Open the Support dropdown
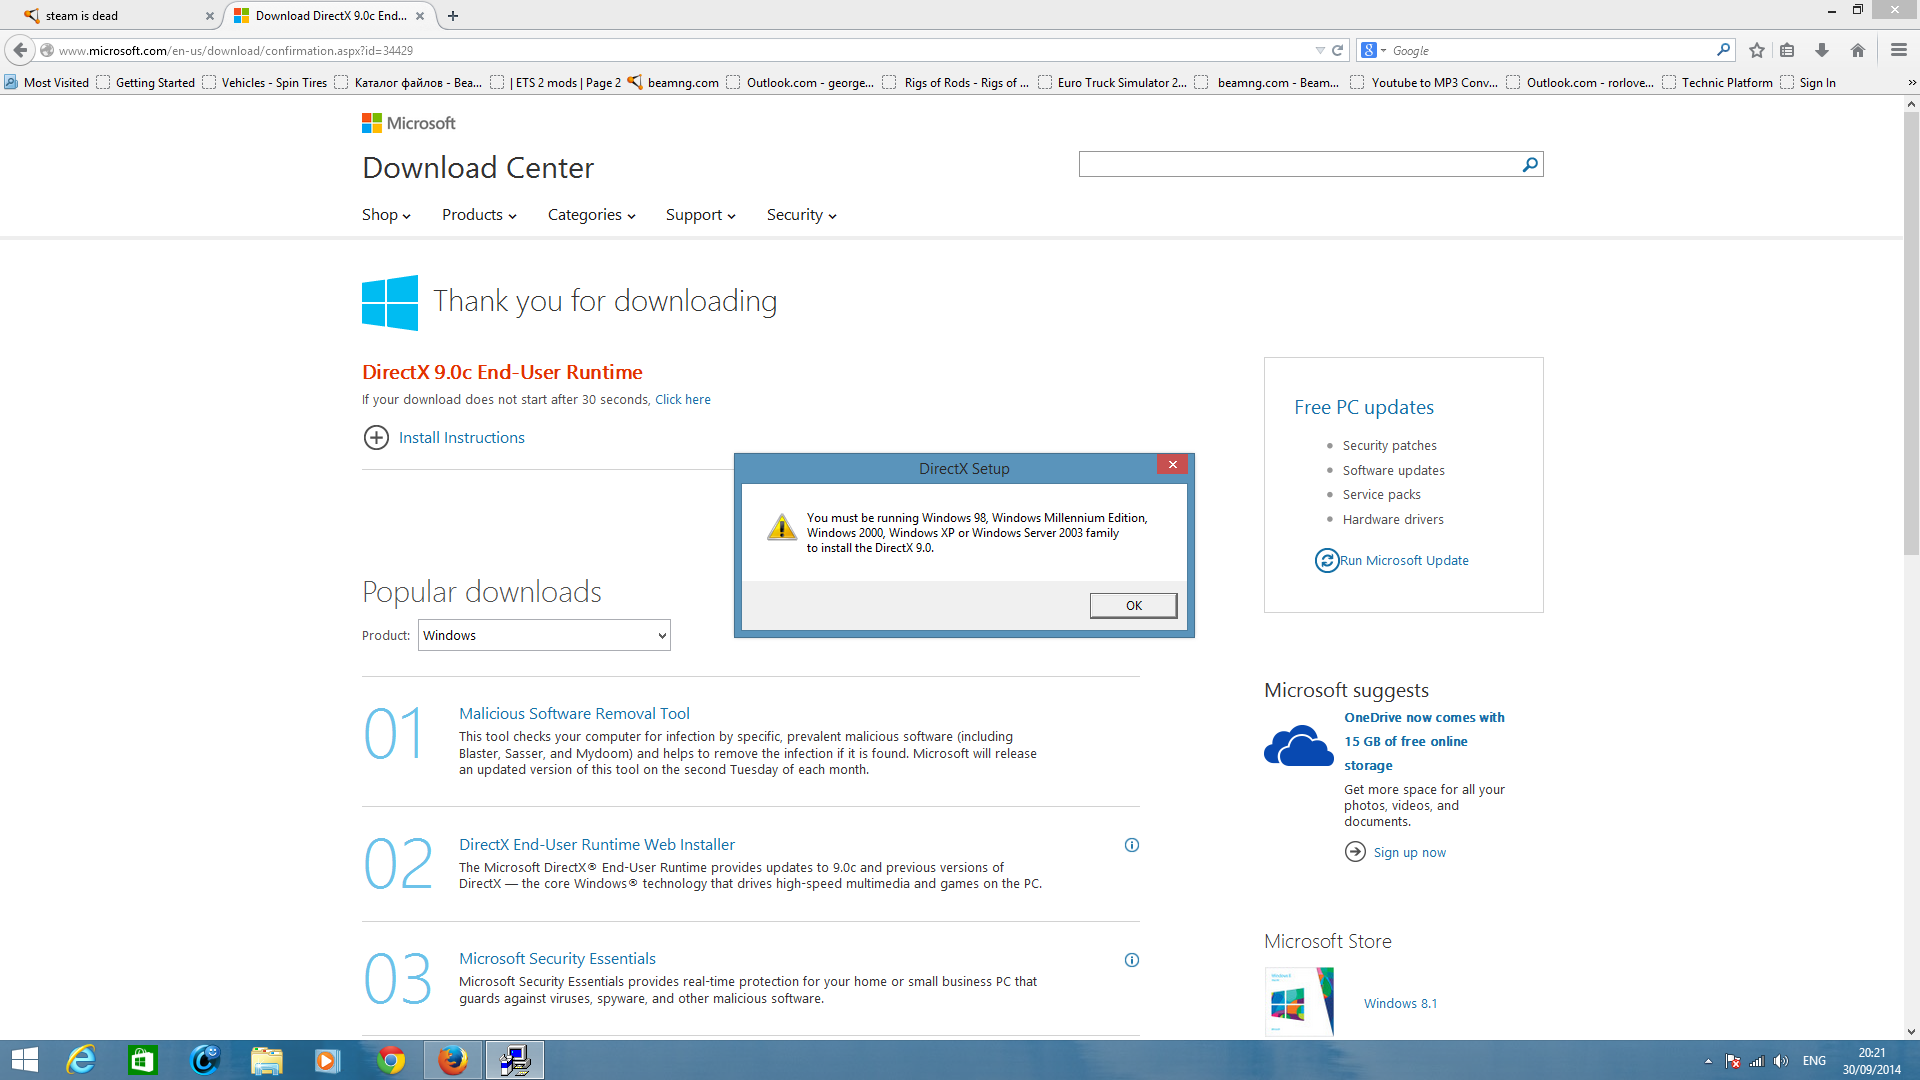 [700, 215]
